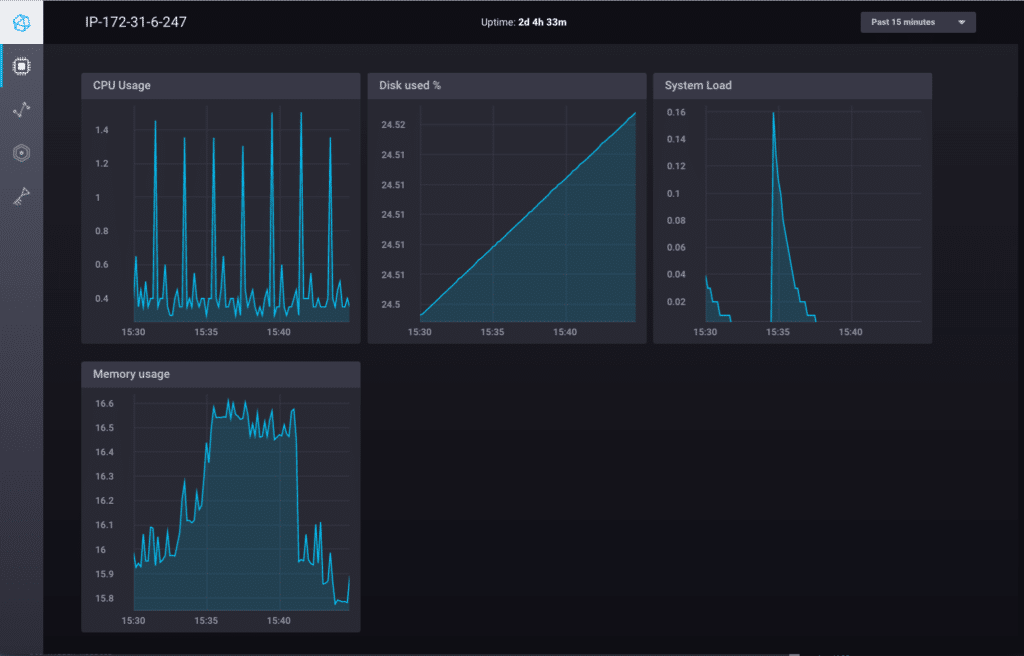Click the IP-172-31-6-247 host name title
This screenshot has height=656, width=1024.
coord(135,22)
